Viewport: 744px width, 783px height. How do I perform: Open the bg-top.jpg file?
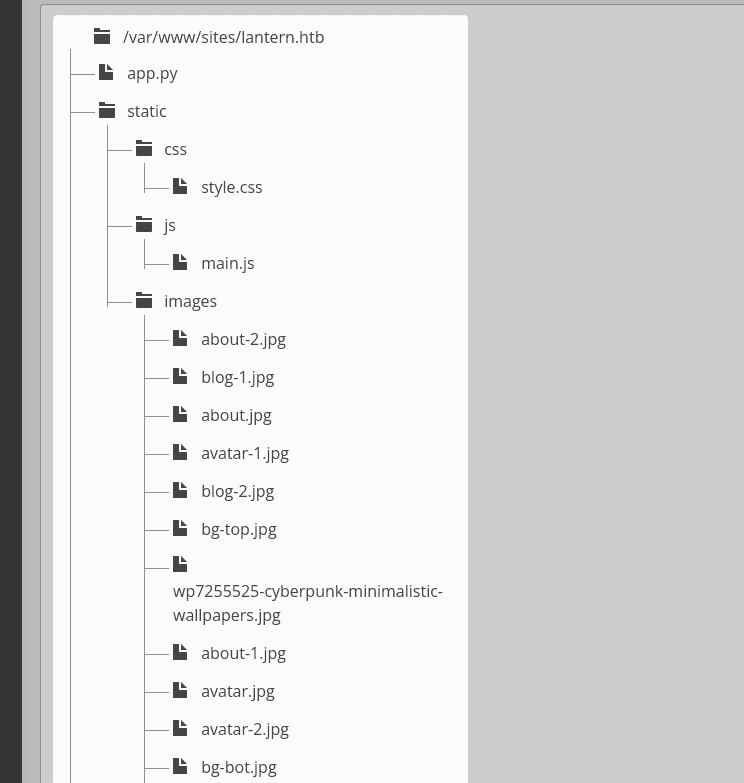pos(239,529)
